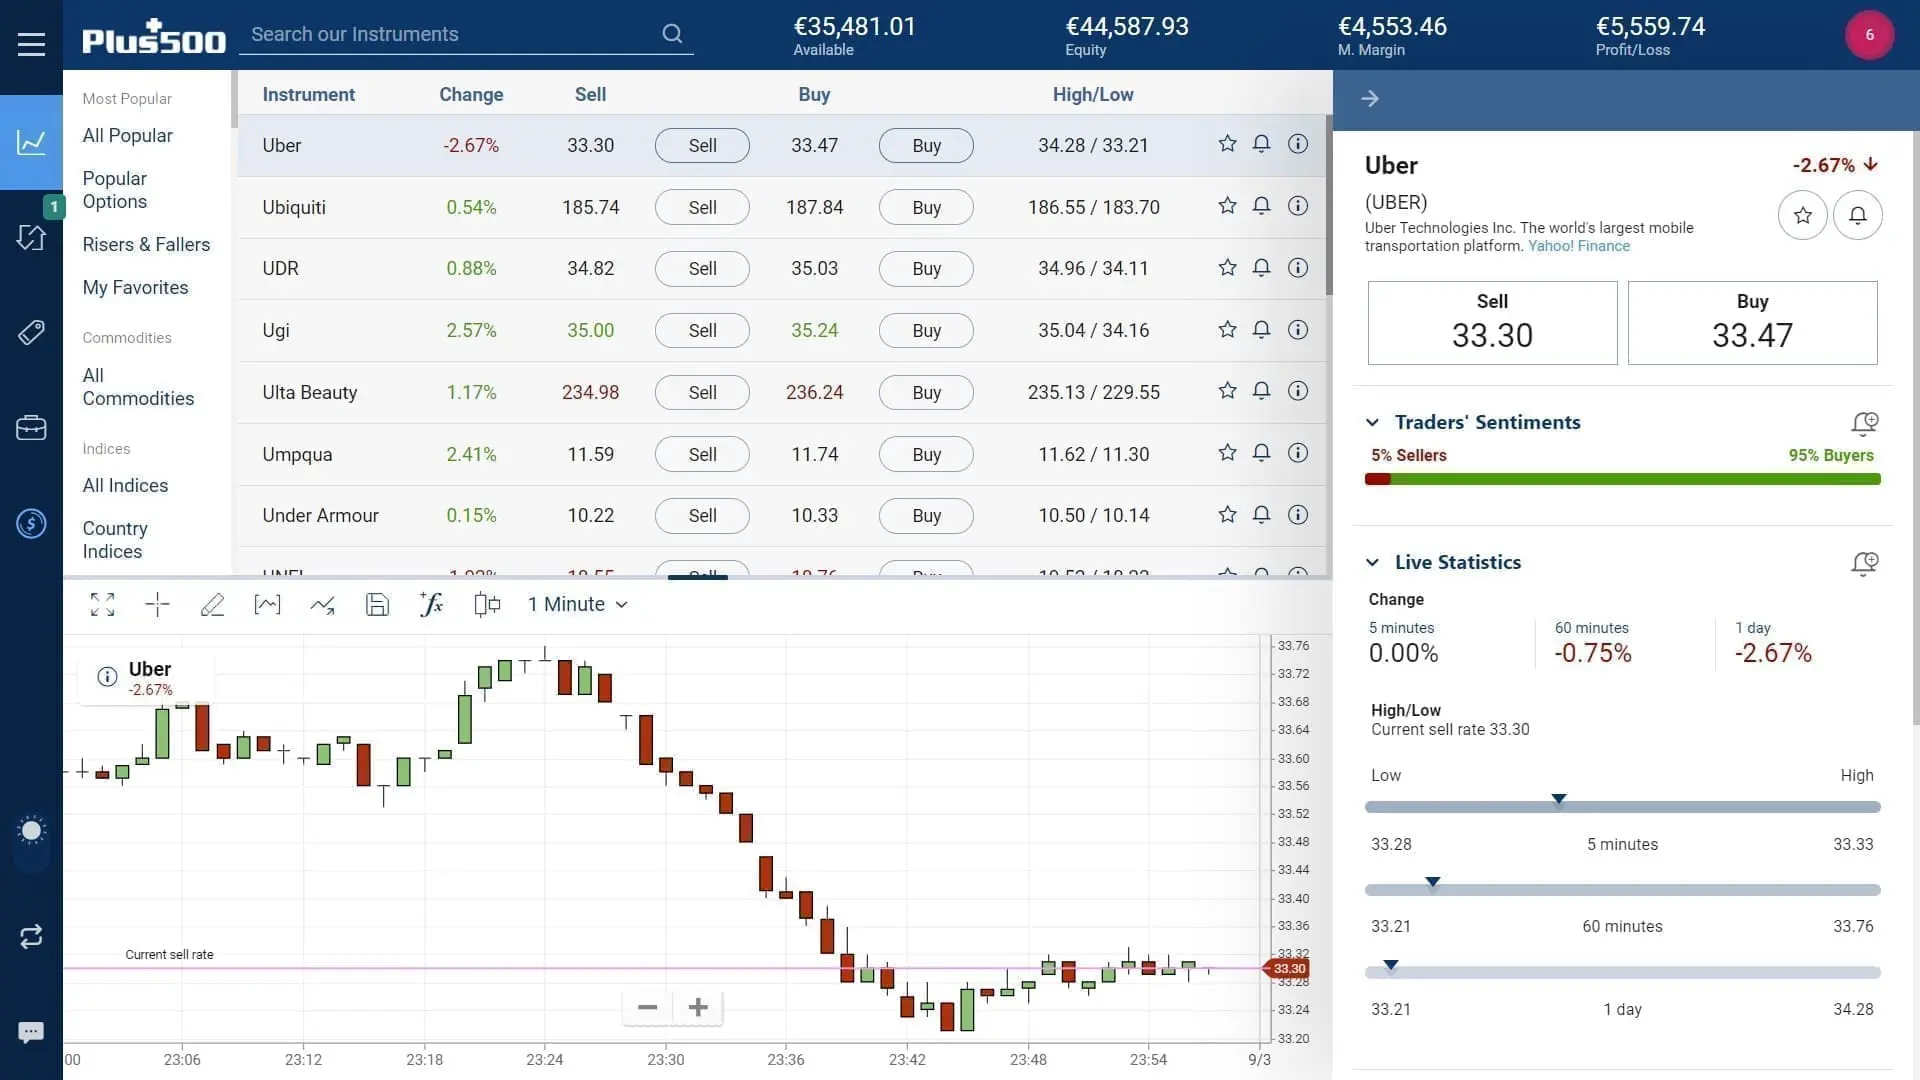Screen dimensions: 1920x1080
Task: Select All Commodities category
Action: coord(138,387)
